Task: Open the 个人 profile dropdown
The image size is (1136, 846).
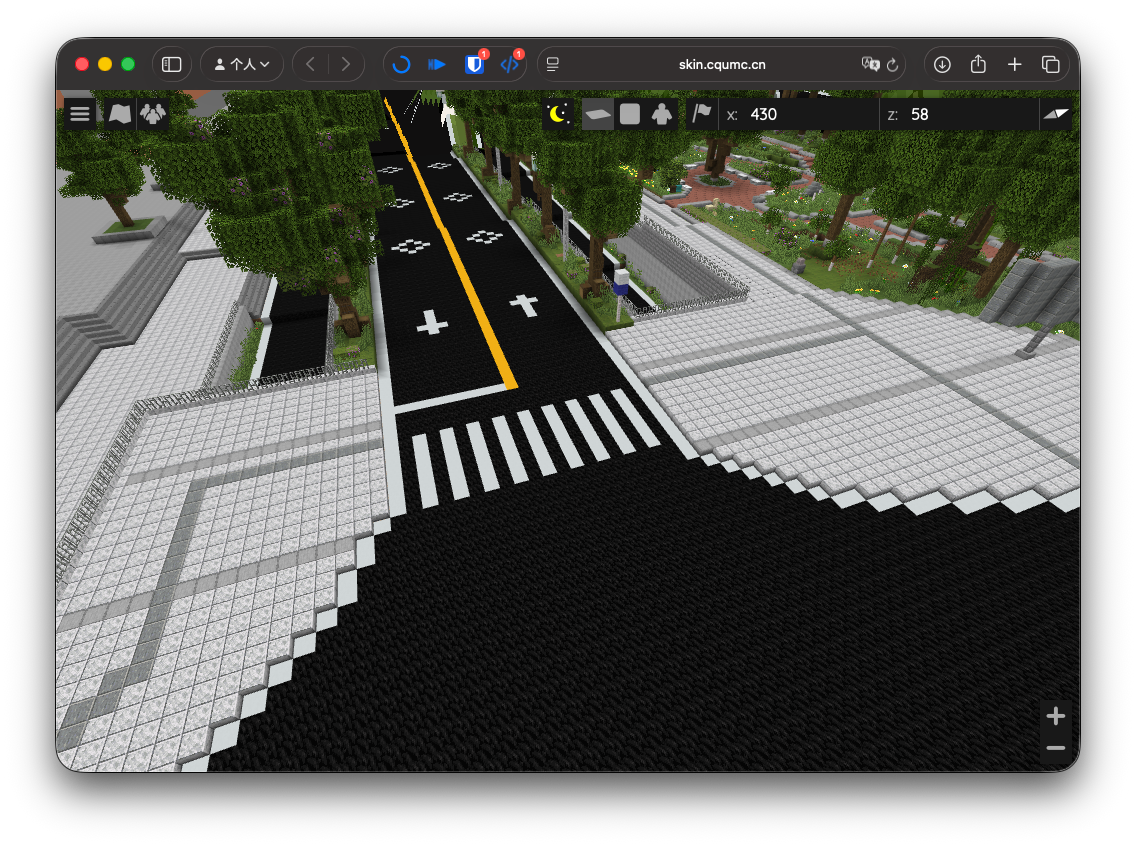Action: click(242, 64)
